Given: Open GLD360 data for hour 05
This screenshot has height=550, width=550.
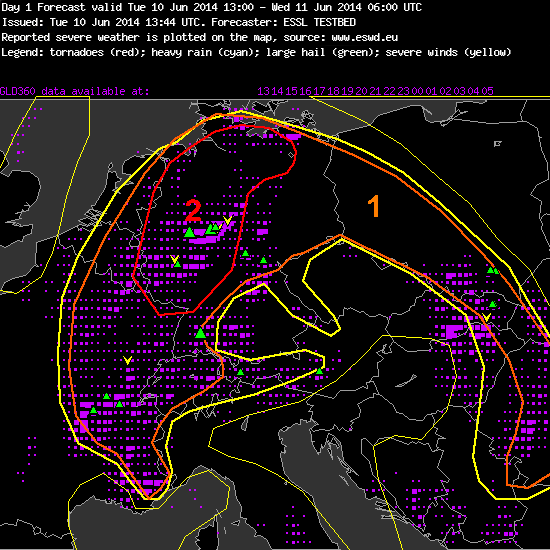Looking at the screenshot, I should [488, 91].
